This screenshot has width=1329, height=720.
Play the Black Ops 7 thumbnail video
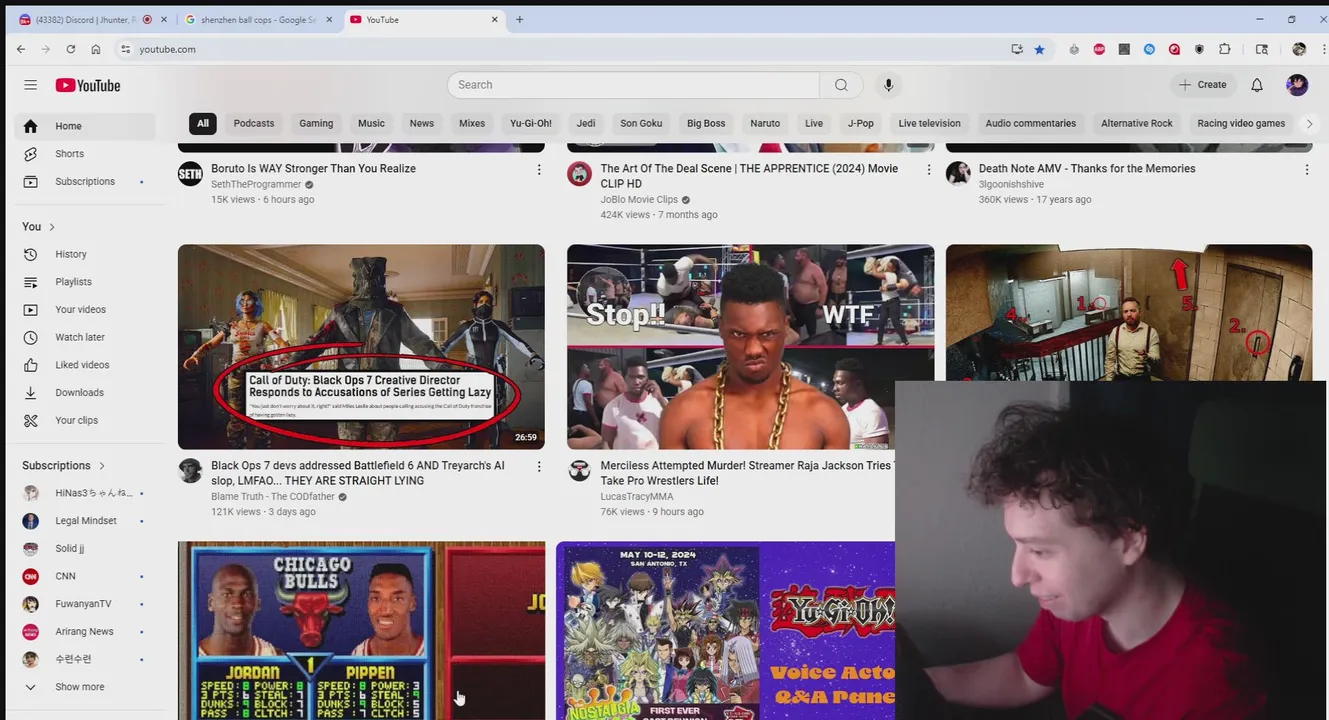point(361,347)
